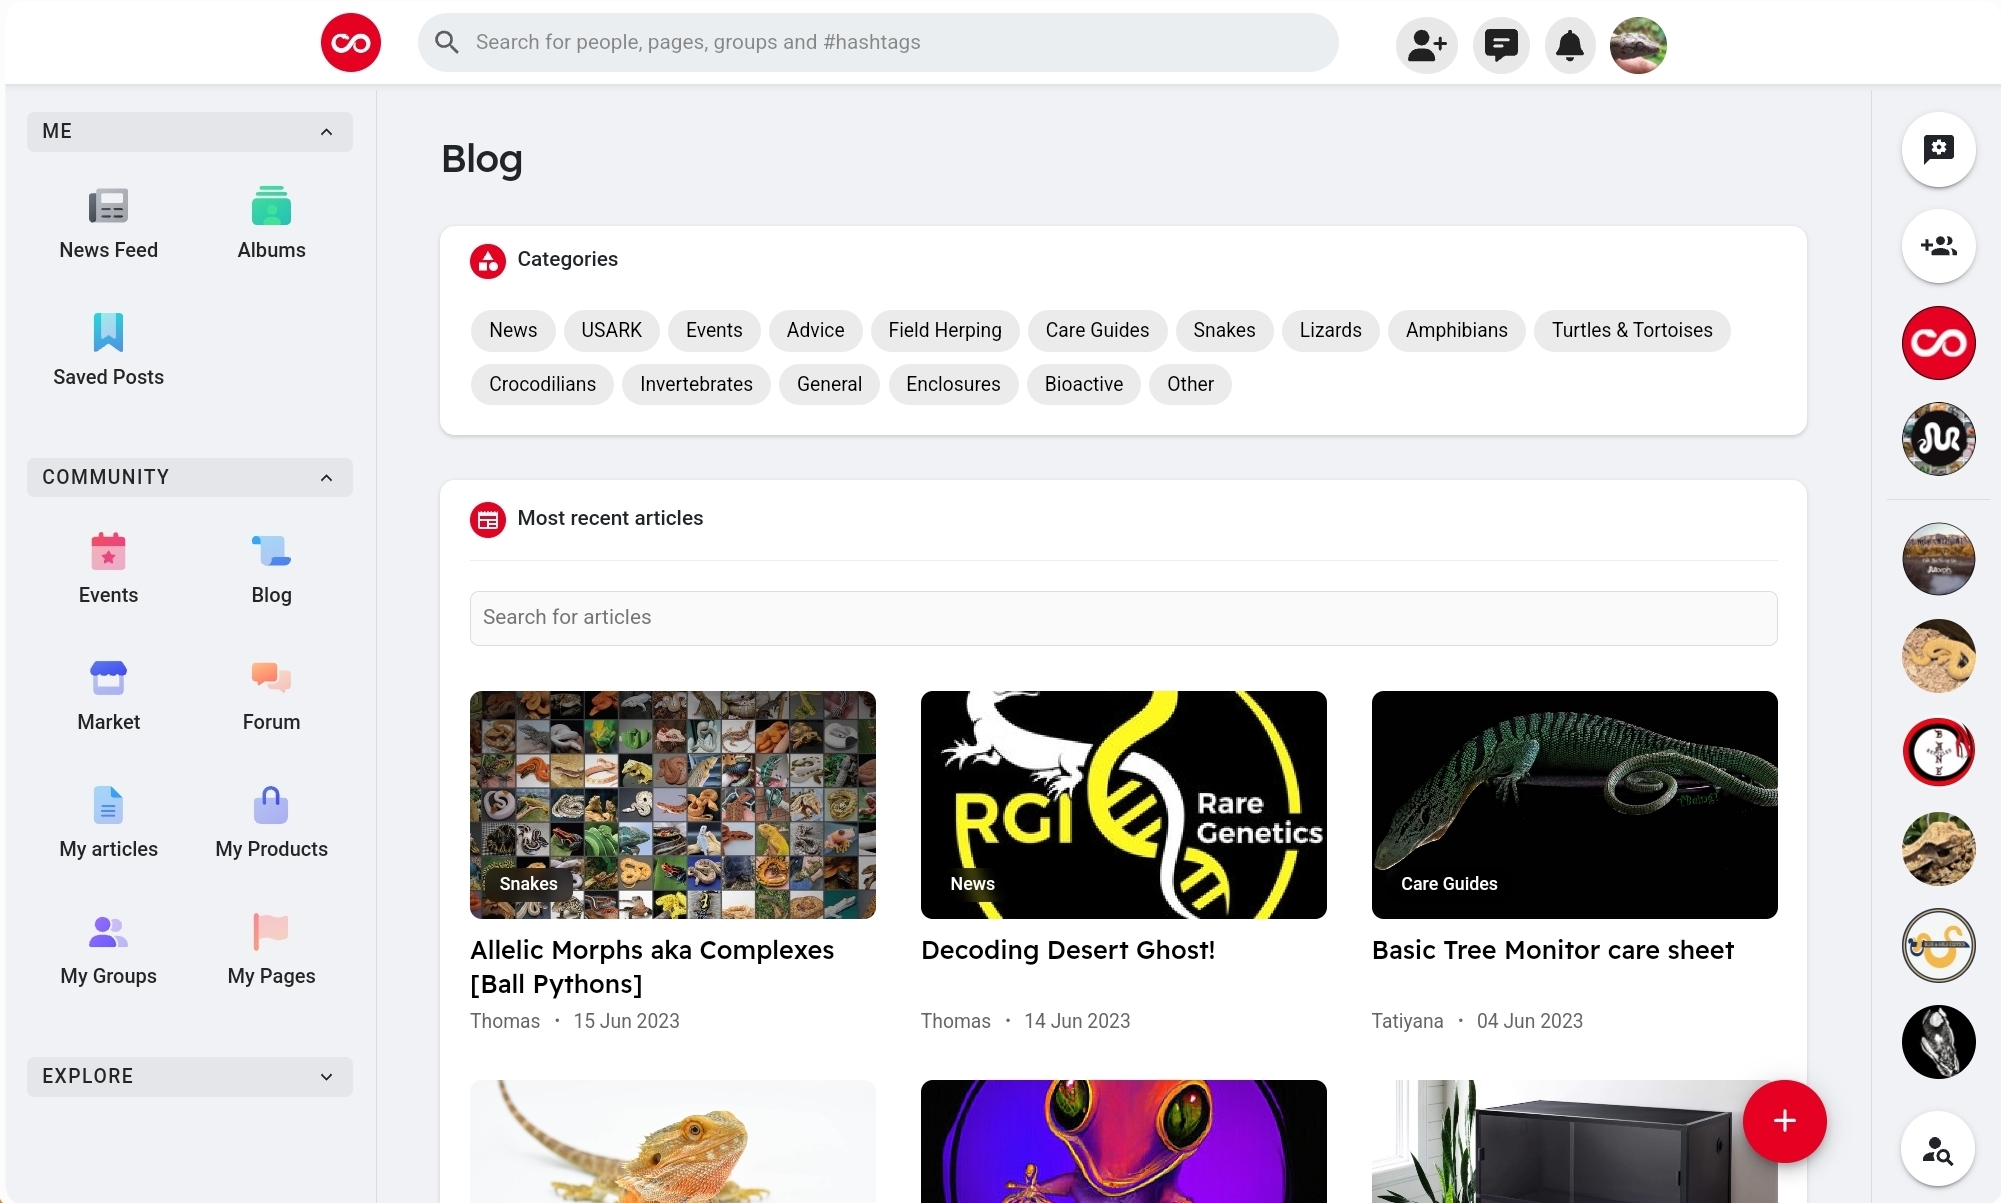Go to News Feed
The width and height of the screenshot is (2001, 1203).
(108, 224)
